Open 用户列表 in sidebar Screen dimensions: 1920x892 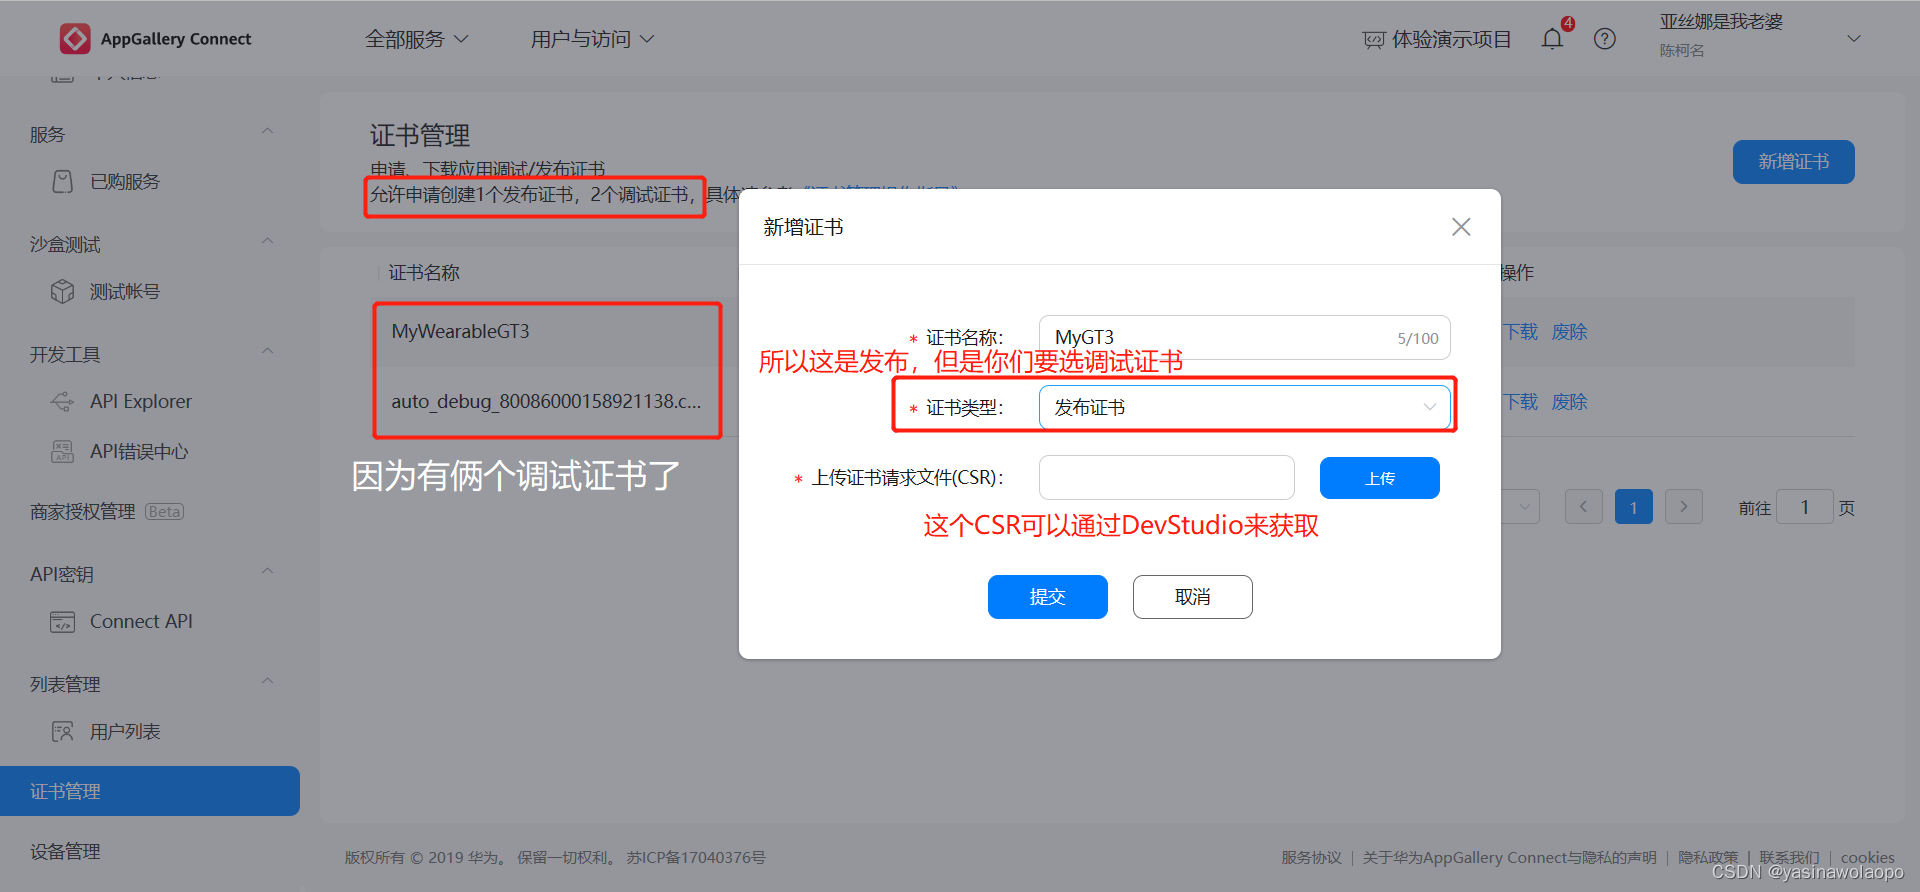(x=125, y=732)
